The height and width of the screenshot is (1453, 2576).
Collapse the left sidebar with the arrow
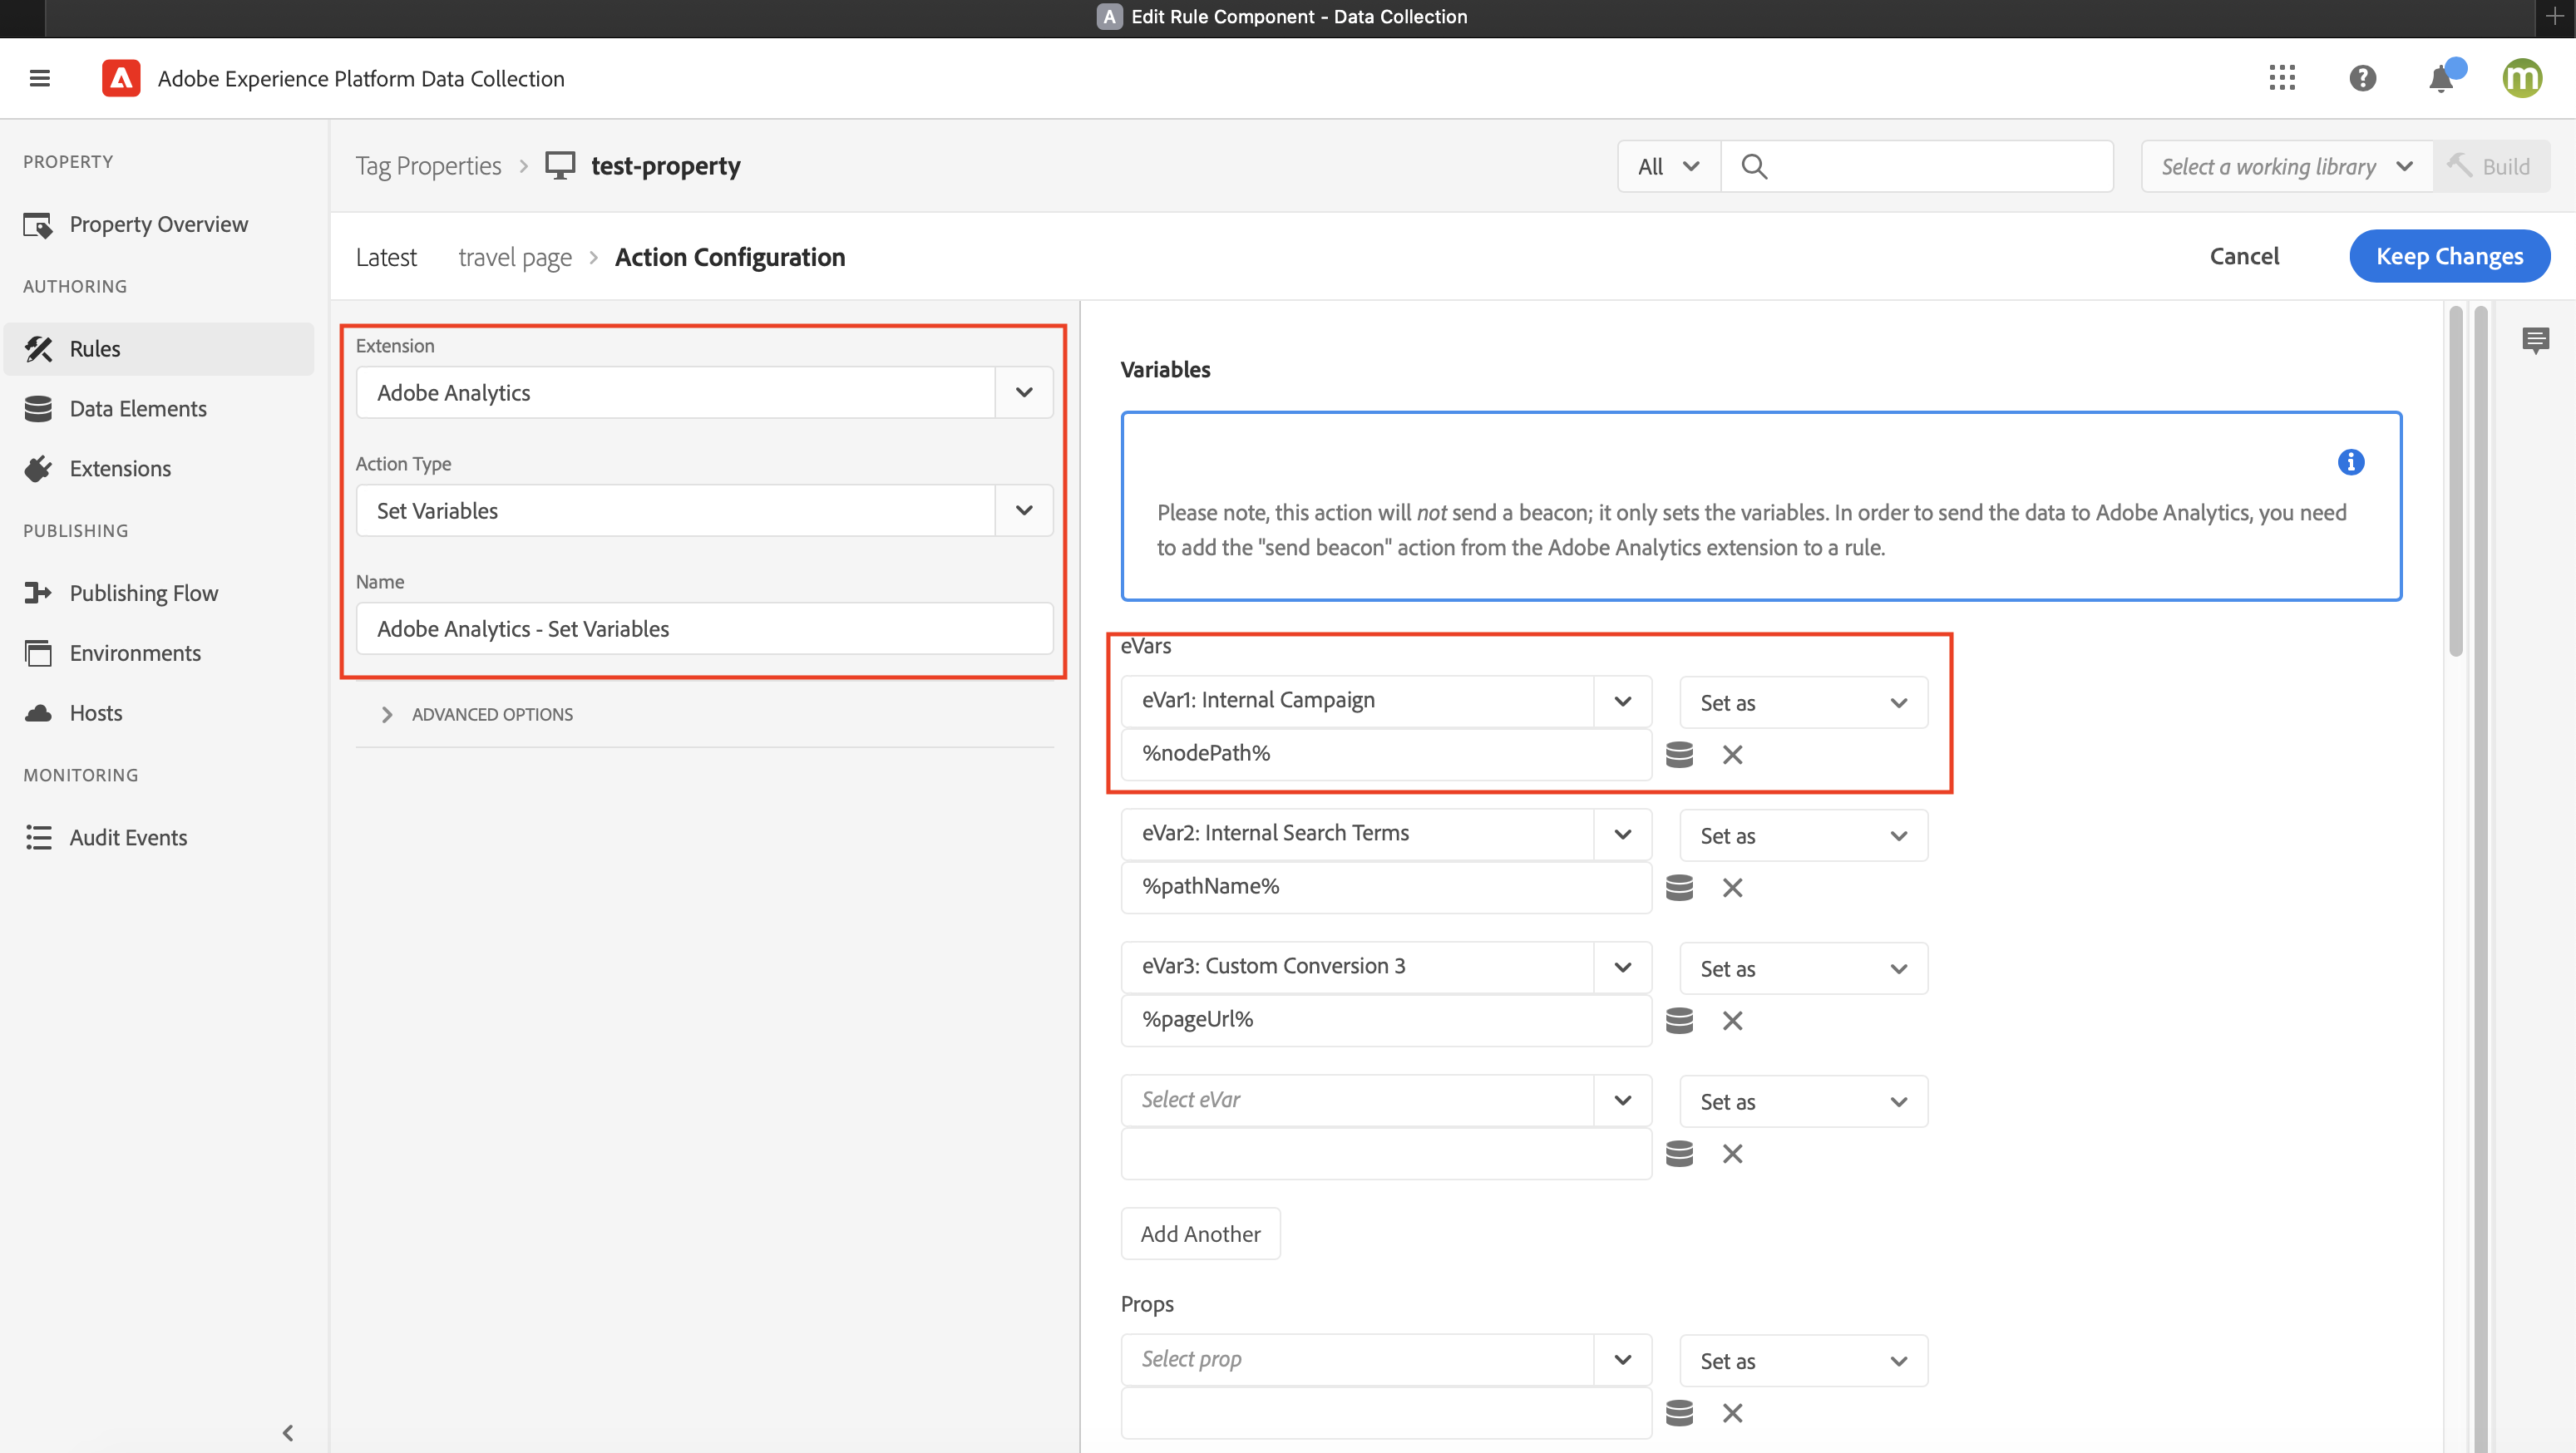tap(288, 1432)
